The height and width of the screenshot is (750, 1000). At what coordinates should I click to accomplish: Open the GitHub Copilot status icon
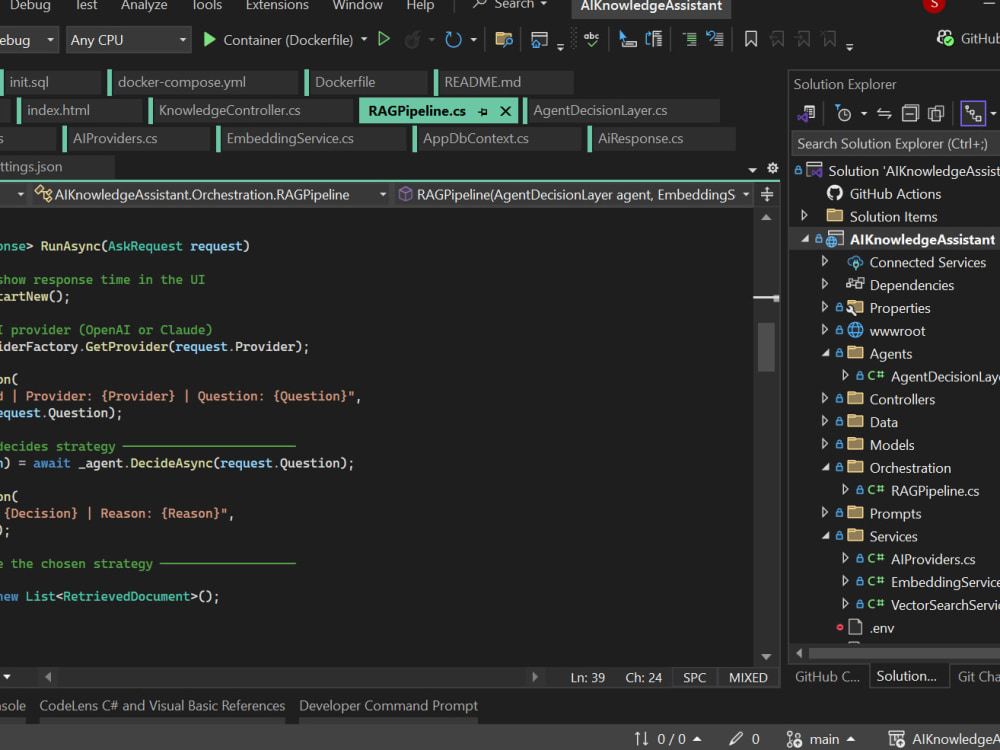[945, 38]
